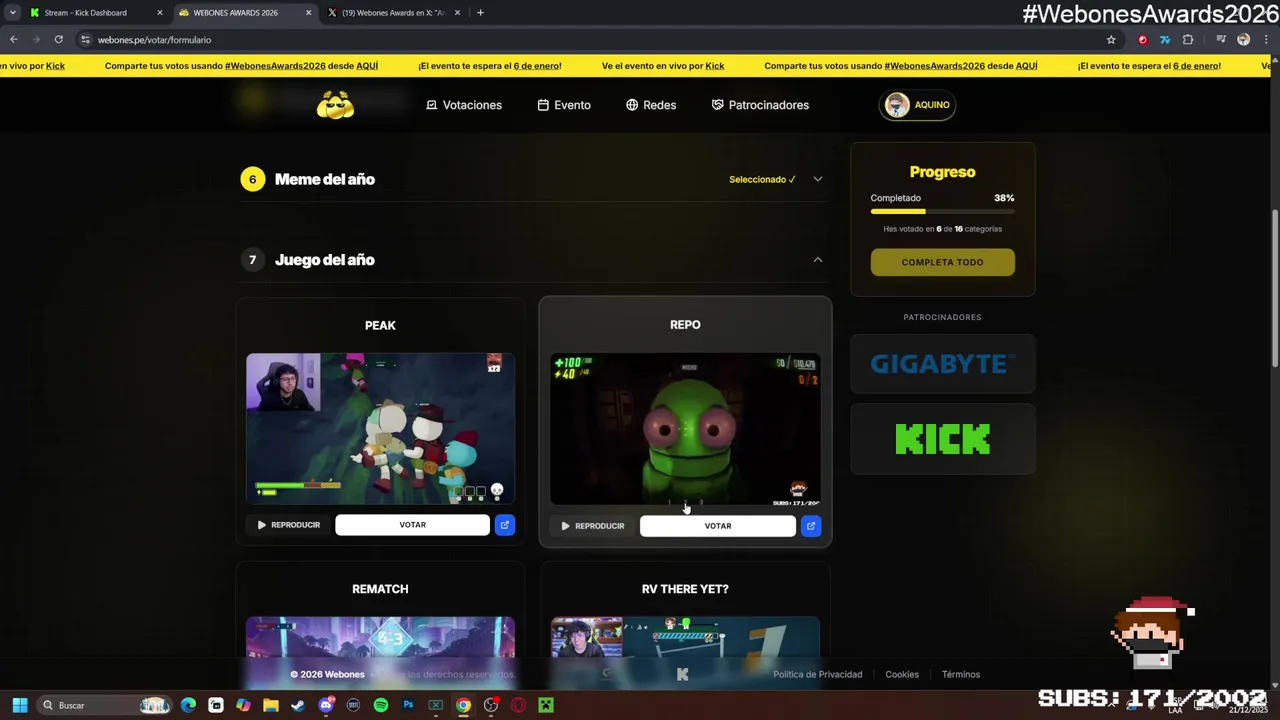Image resolution: width=1280 pixels, height=720 pixels.
Task: Open the tab search dropdown arrow
Action: [x=12, y=13]
